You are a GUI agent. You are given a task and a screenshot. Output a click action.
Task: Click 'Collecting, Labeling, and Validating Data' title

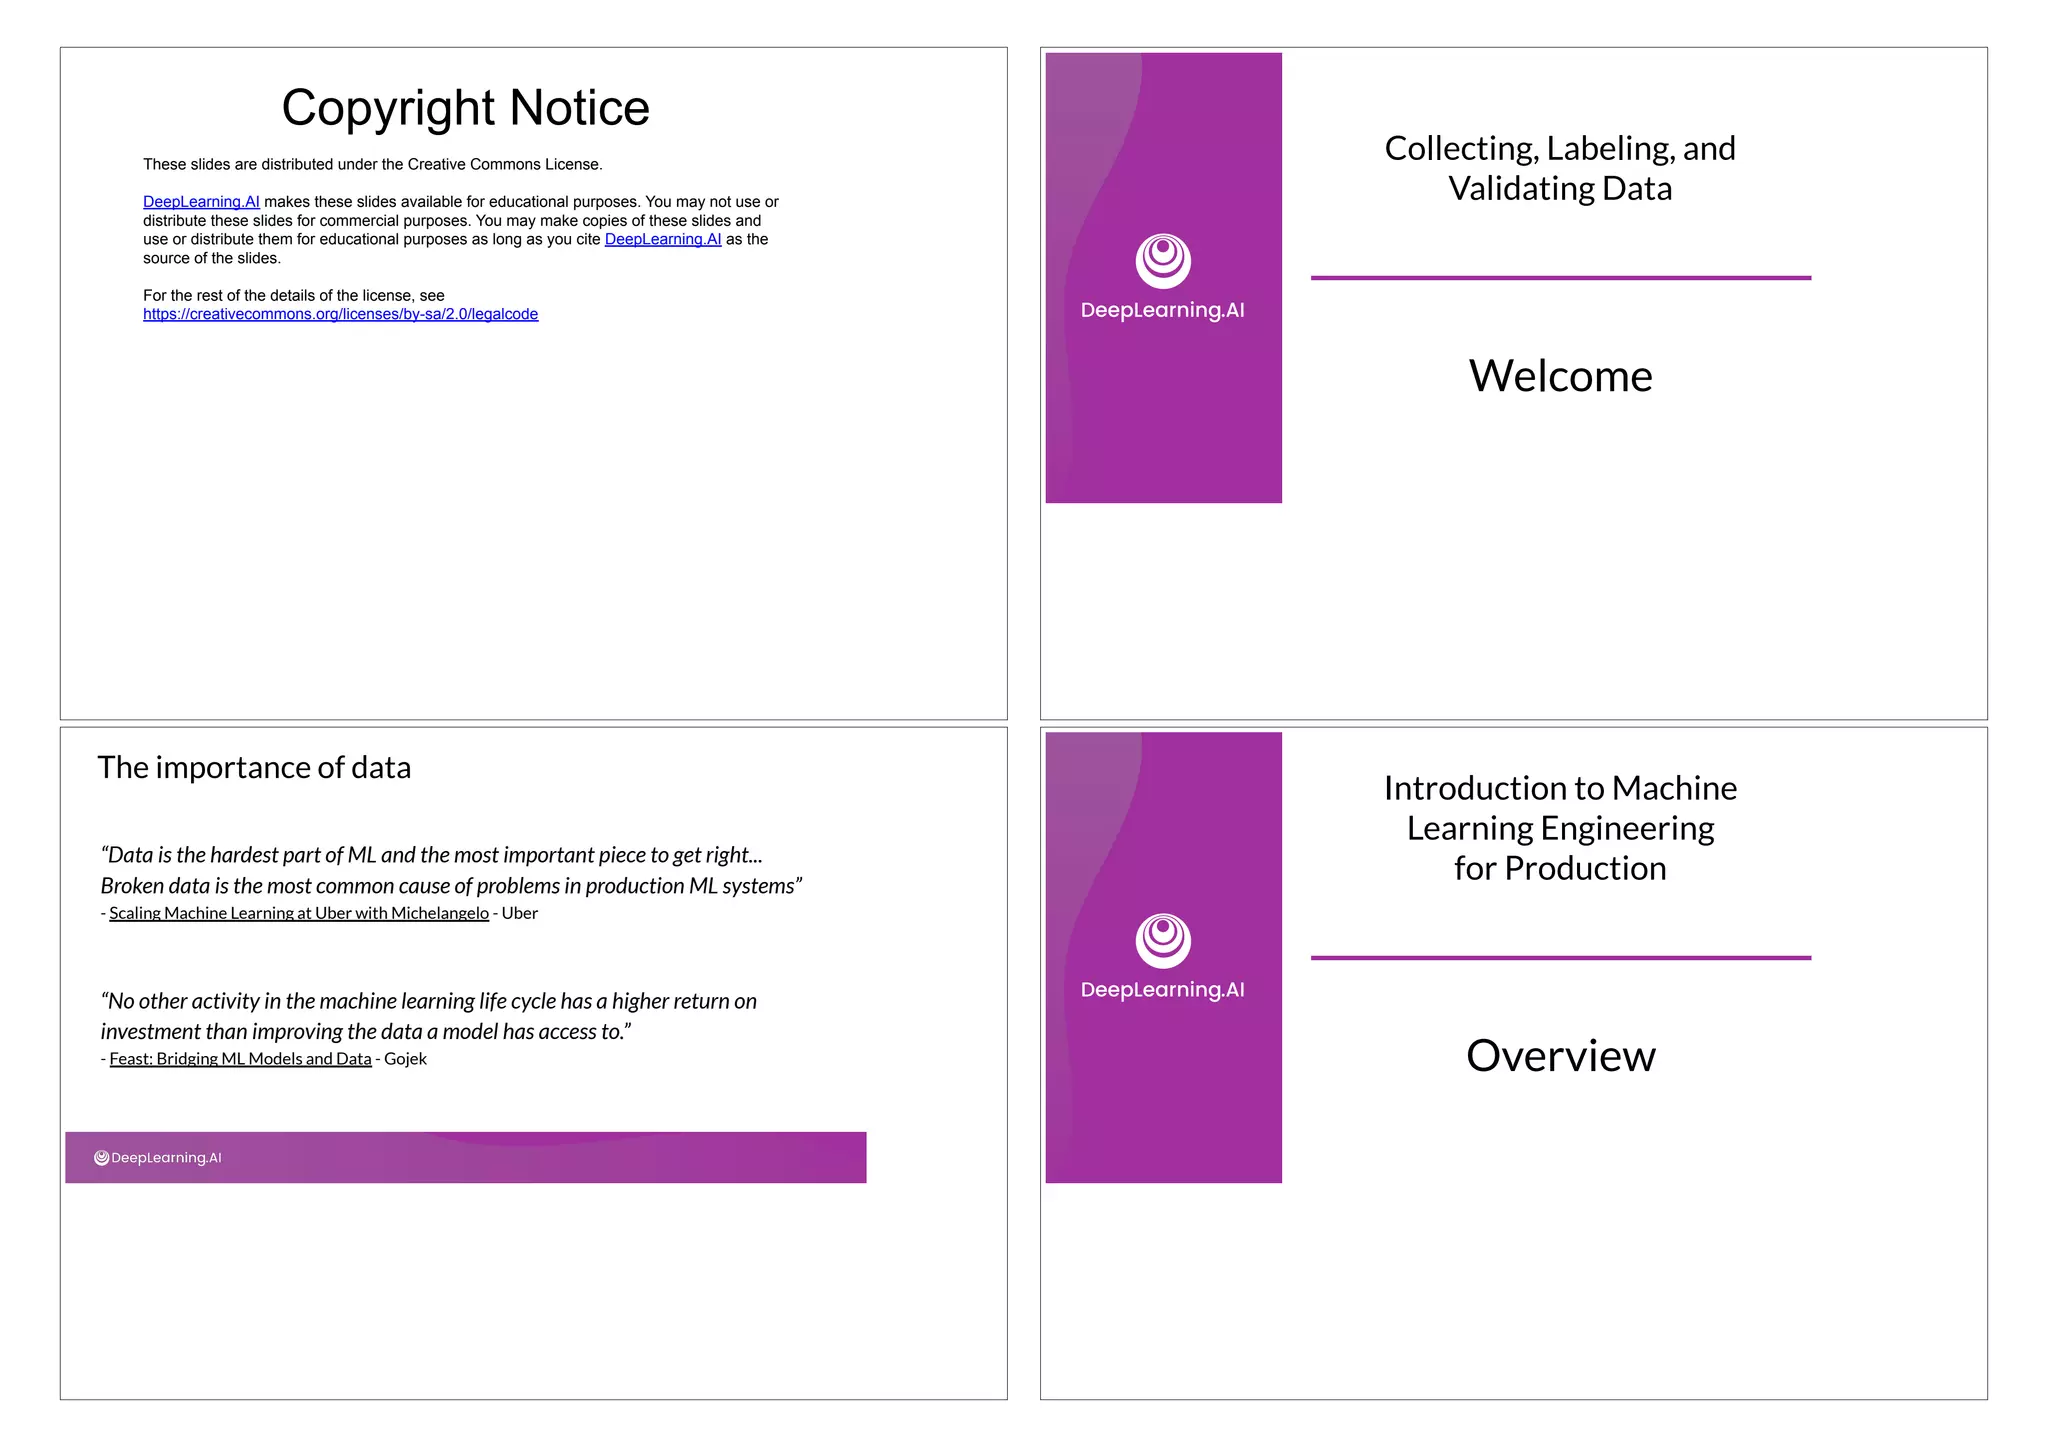(x=1560, y=168)
